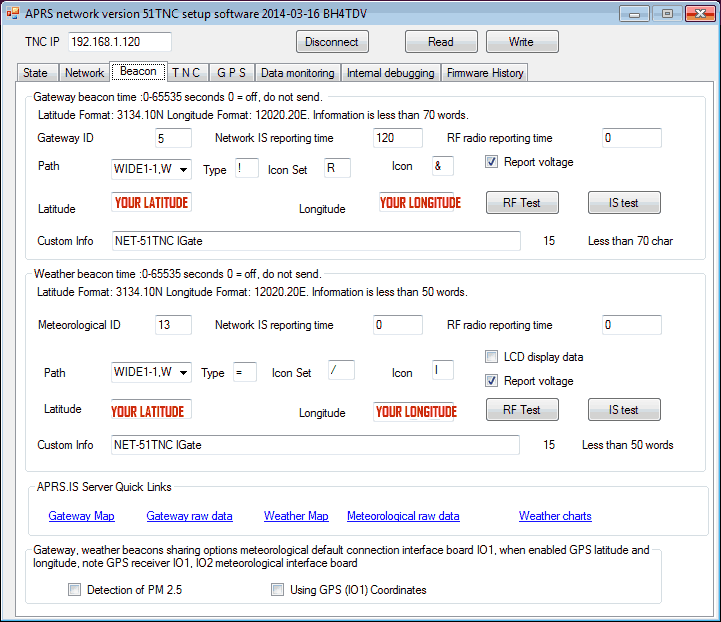Open the Gateway Map link
721x622 pixels.
tap(81, 516)
